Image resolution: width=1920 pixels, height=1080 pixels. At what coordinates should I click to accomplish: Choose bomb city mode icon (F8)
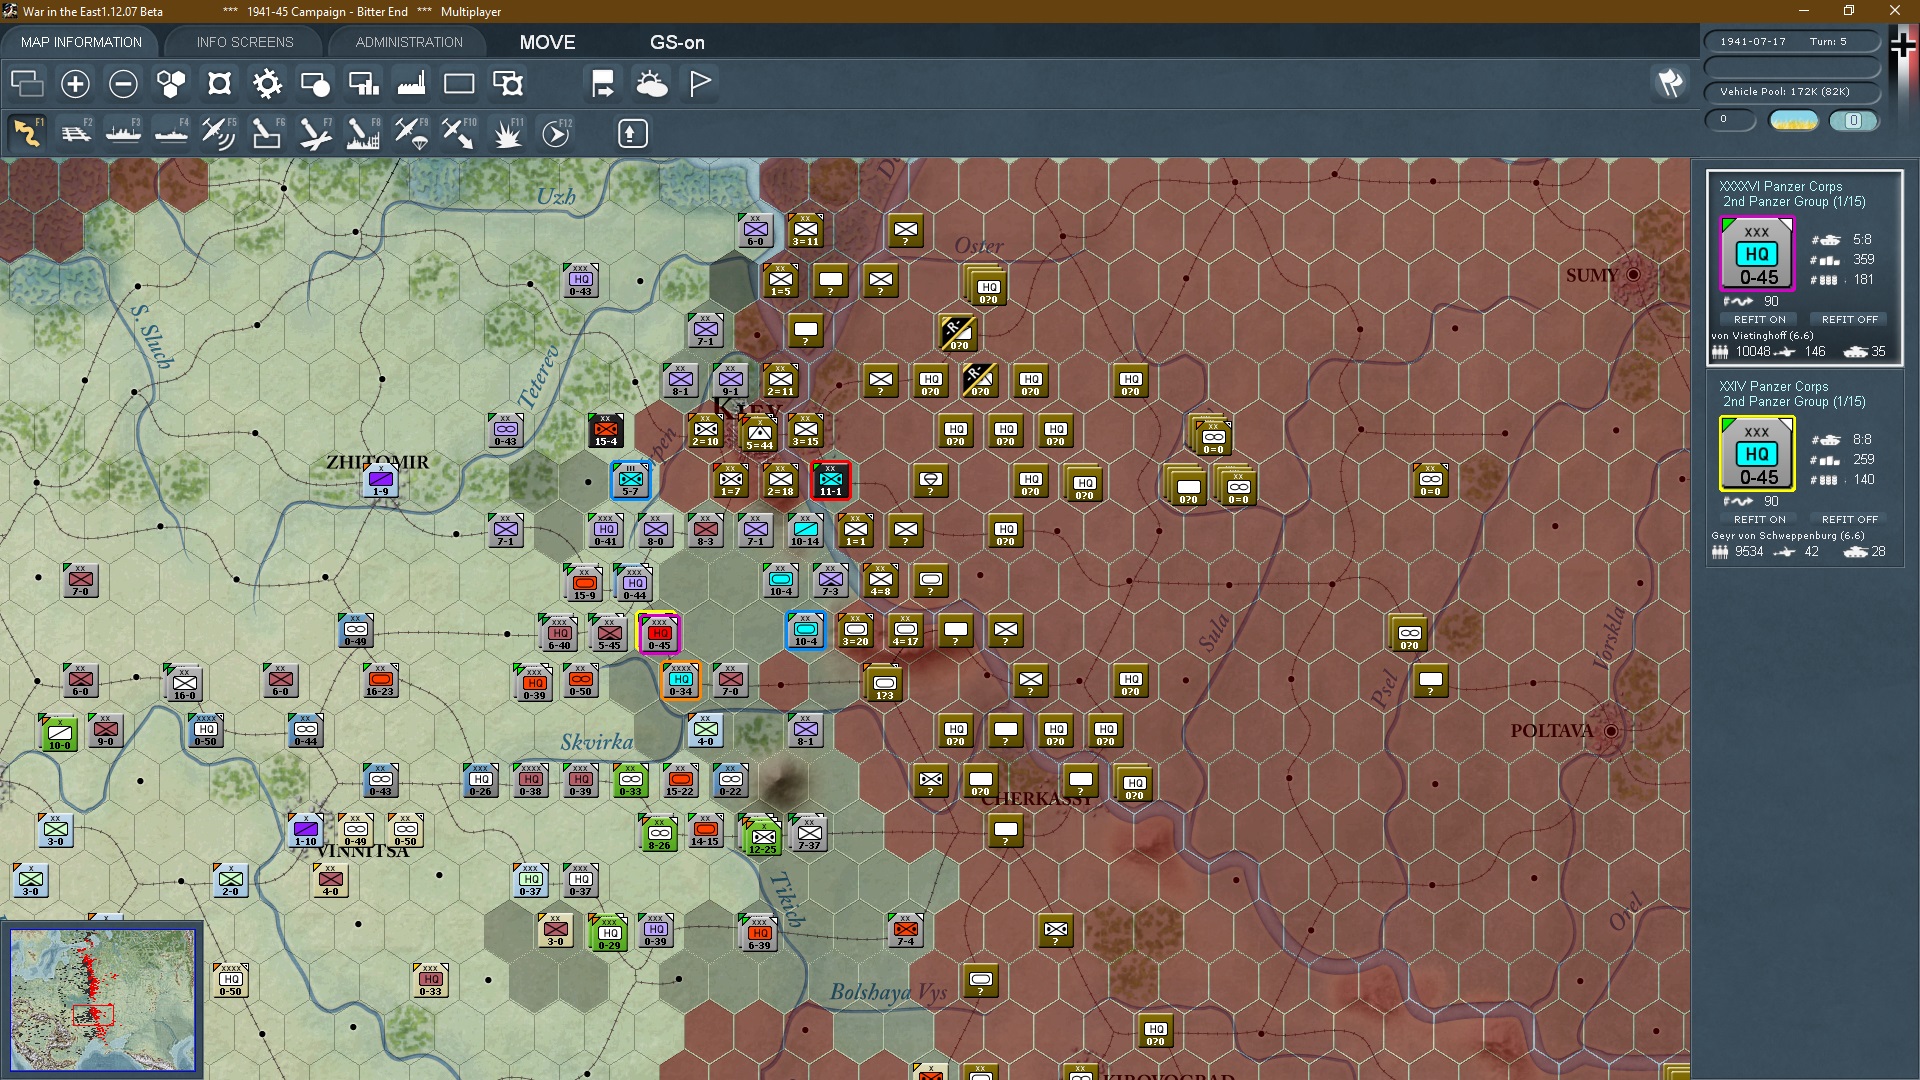tap(362, 133)
